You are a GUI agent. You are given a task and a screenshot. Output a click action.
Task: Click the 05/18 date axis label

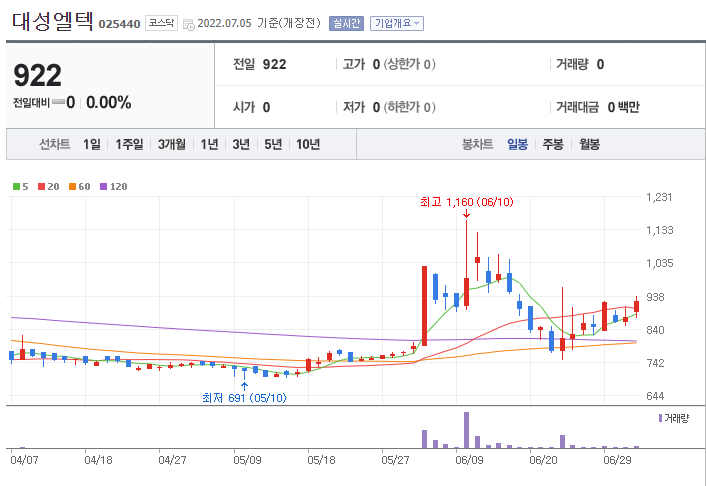[x=321, y=460]
